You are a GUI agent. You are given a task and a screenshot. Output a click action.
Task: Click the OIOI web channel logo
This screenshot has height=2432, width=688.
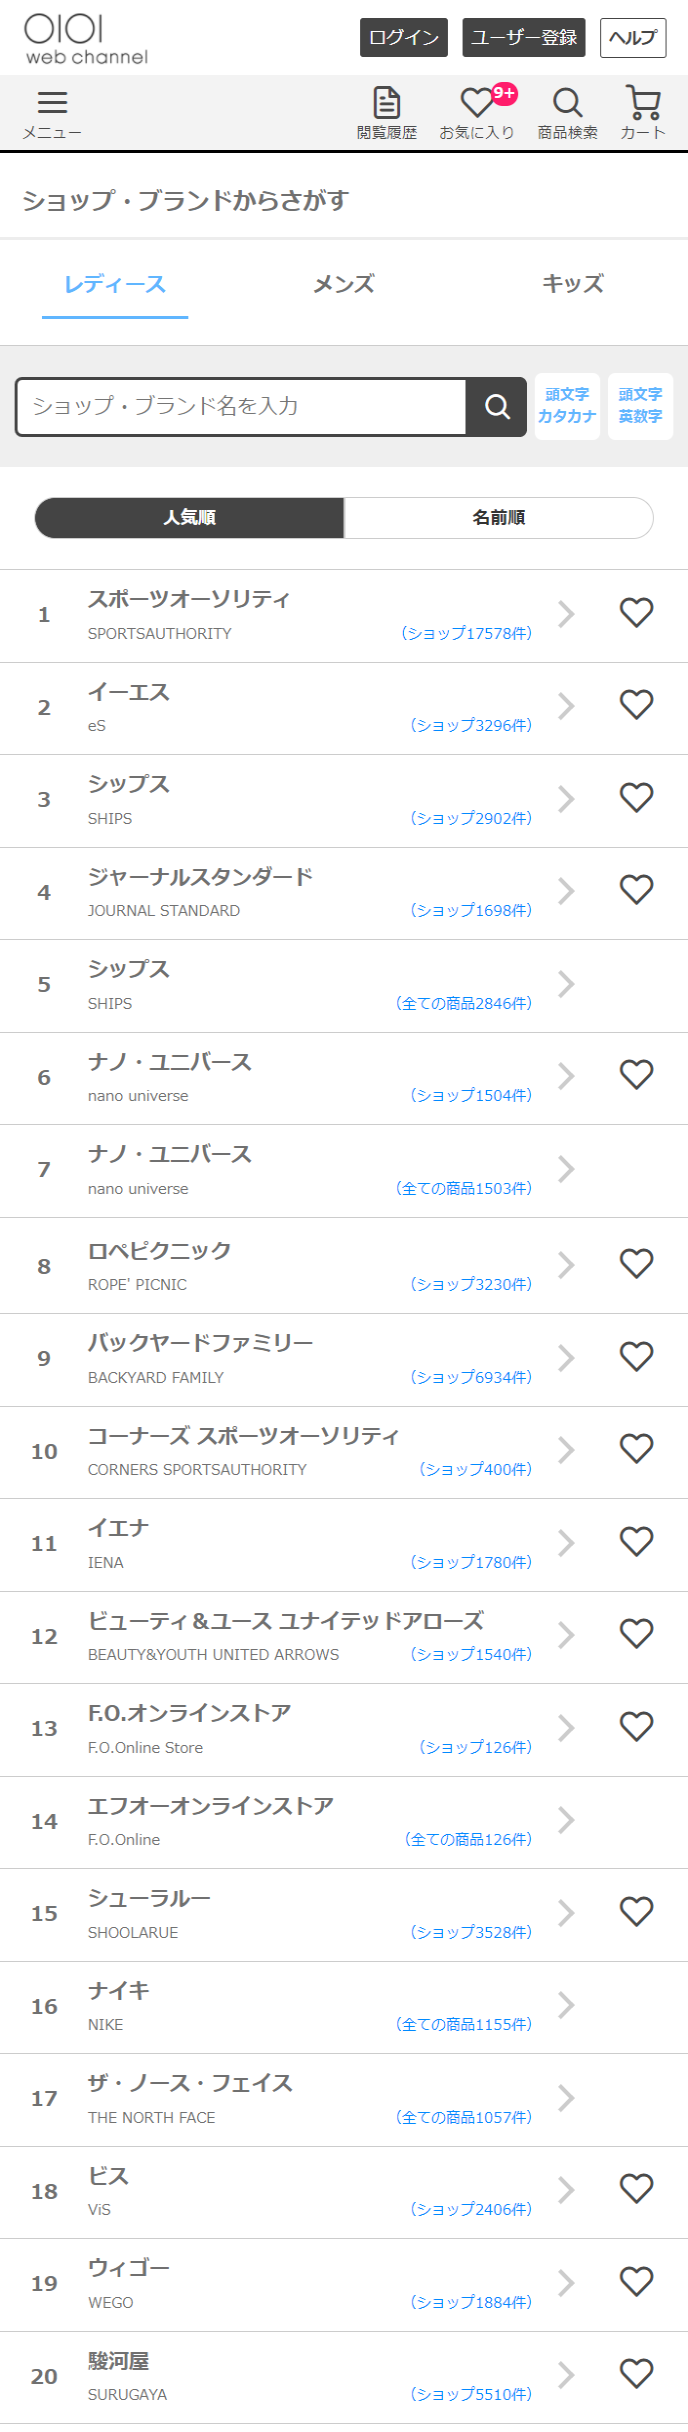click(x=86, y=39)
